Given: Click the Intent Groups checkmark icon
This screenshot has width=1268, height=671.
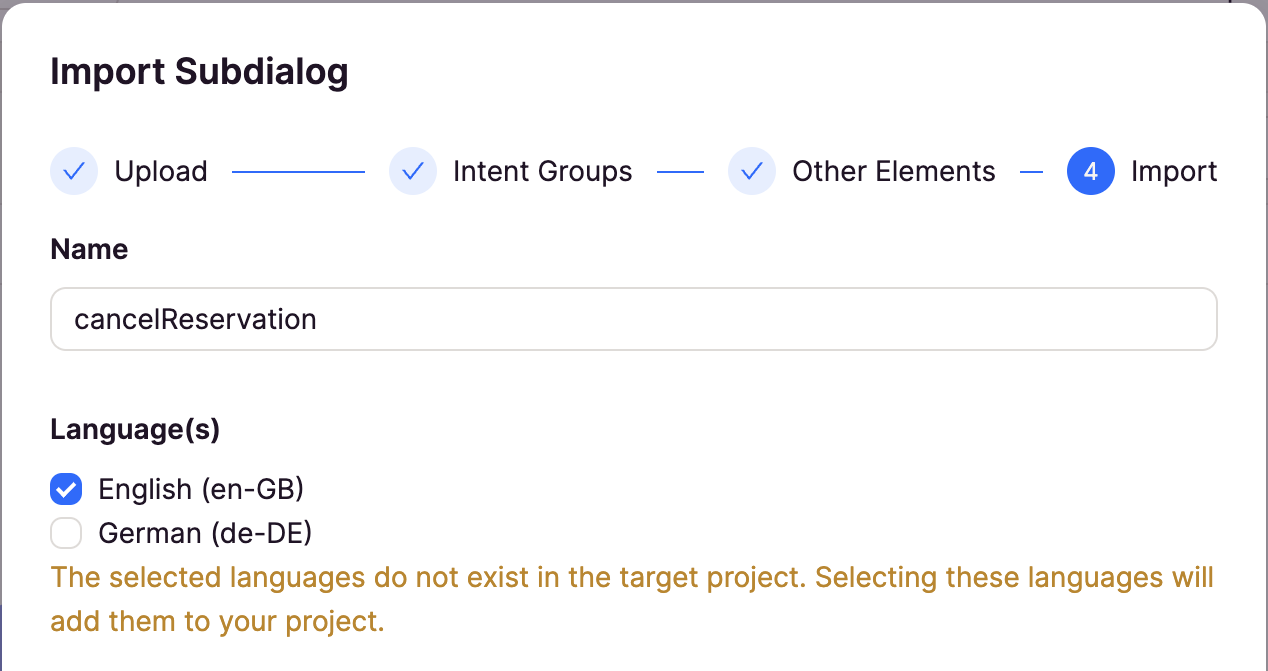Looking at the screenshot, I should (x=413, y=171).
